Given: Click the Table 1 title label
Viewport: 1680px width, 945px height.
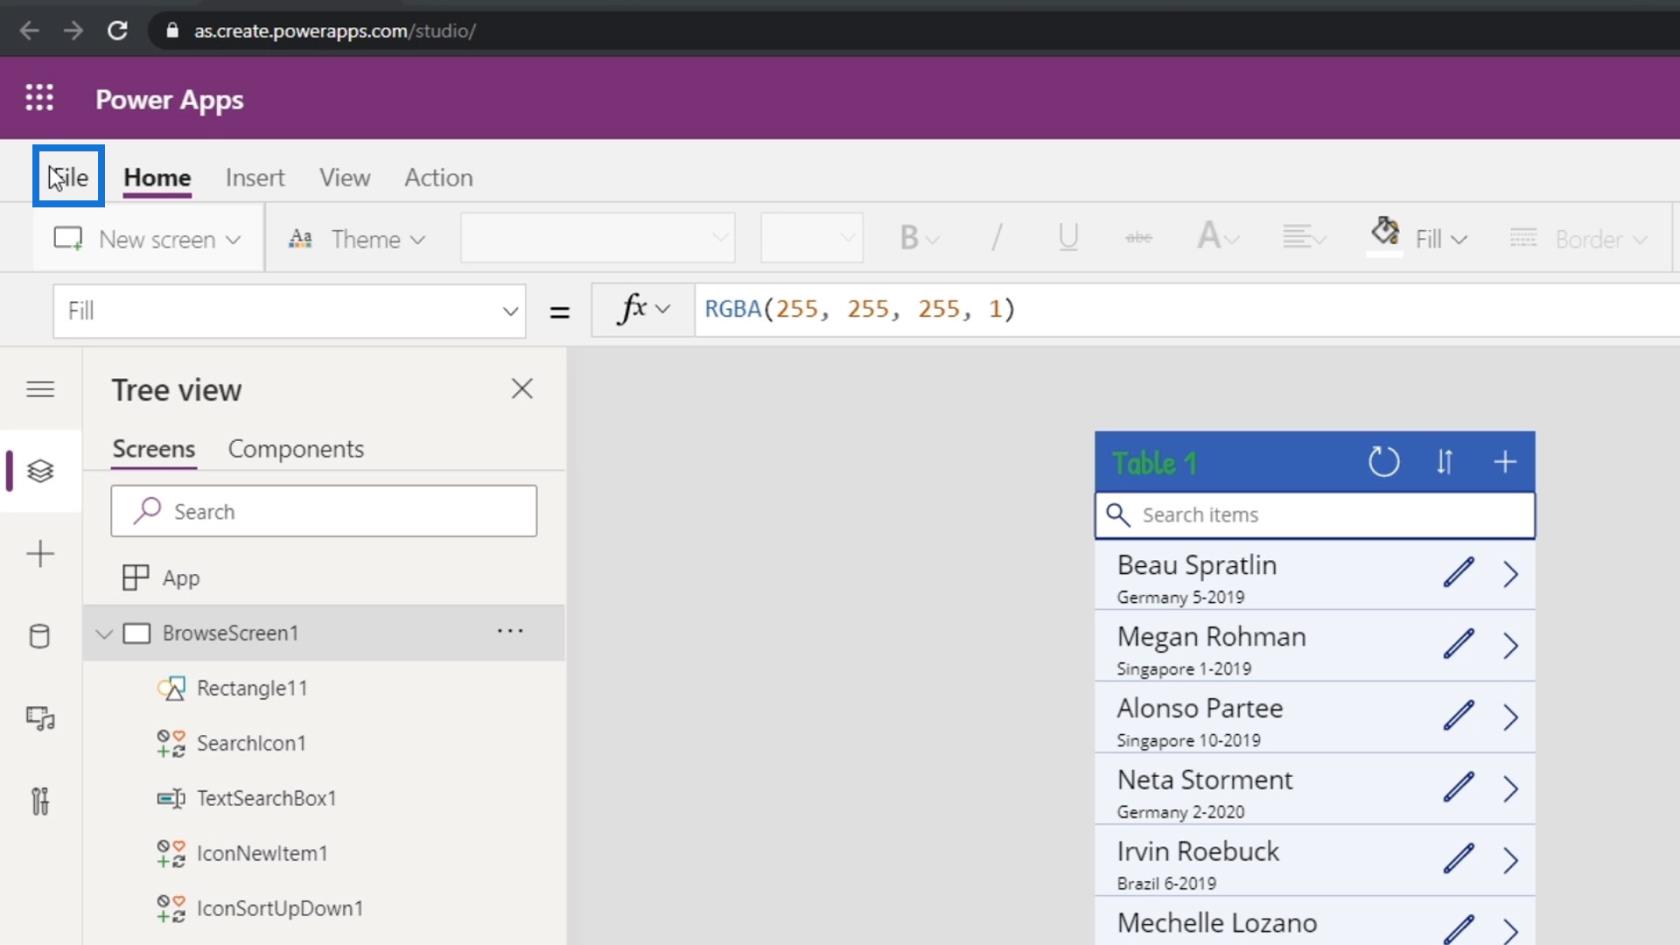Looking at the screenshot, I should coord(1155,463).
